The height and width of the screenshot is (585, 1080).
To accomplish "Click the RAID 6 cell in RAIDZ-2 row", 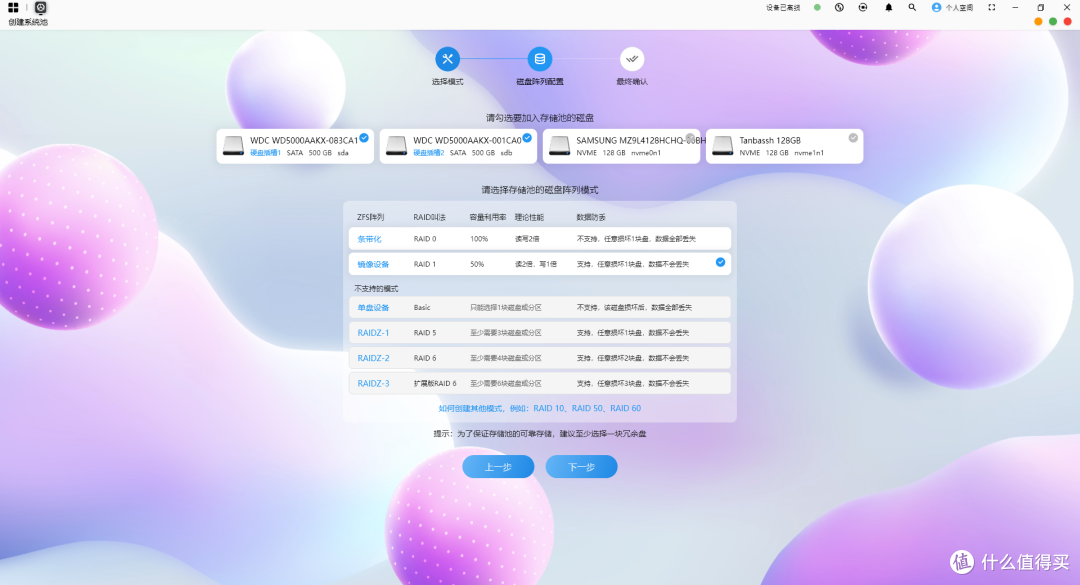I will pos(425,358).
